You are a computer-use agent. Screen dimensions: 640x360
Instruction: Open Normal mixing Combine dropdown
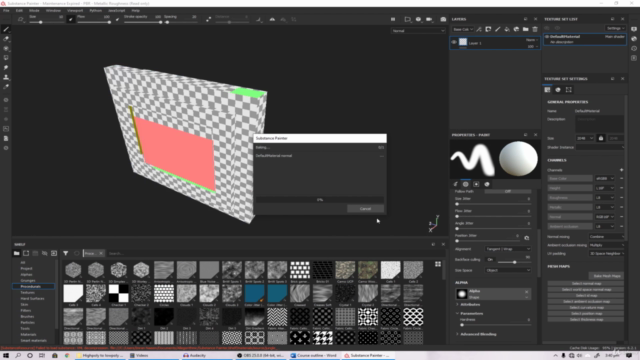tap(606, 237)
